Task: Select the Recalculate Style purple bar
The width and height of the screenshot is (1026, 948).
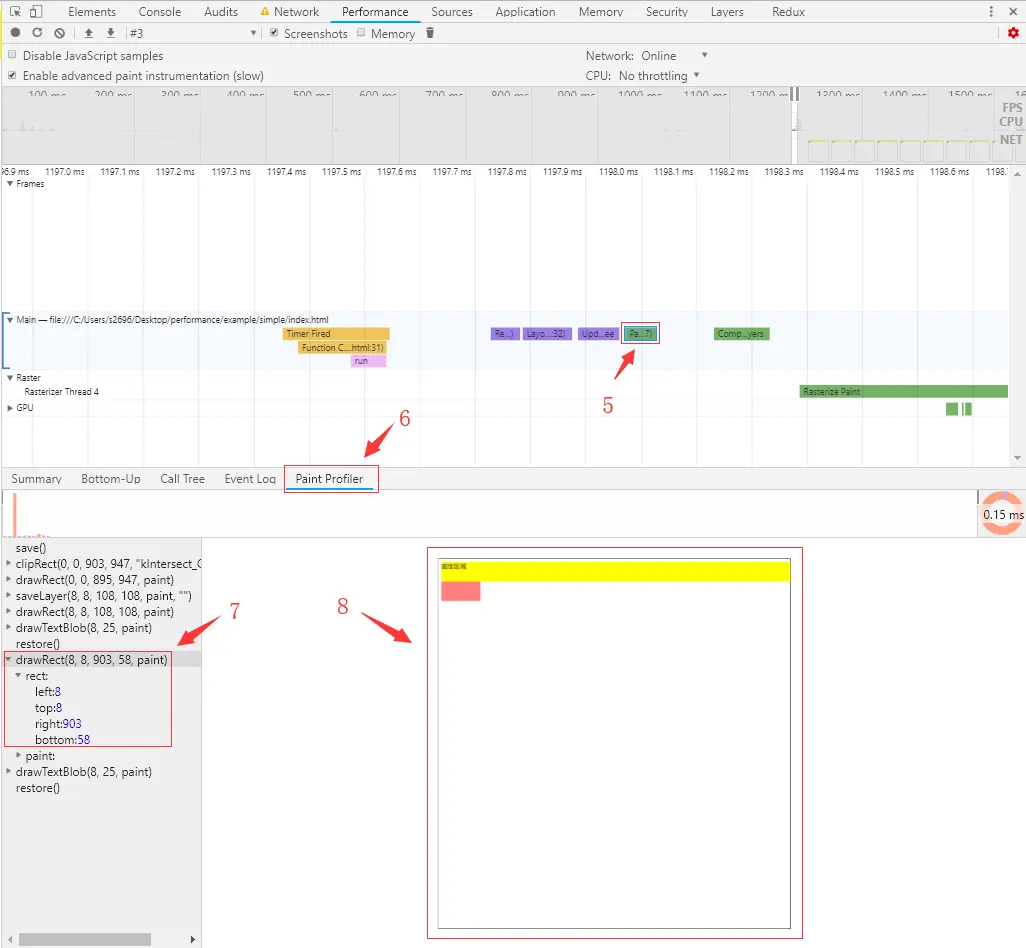Action: 504,334
